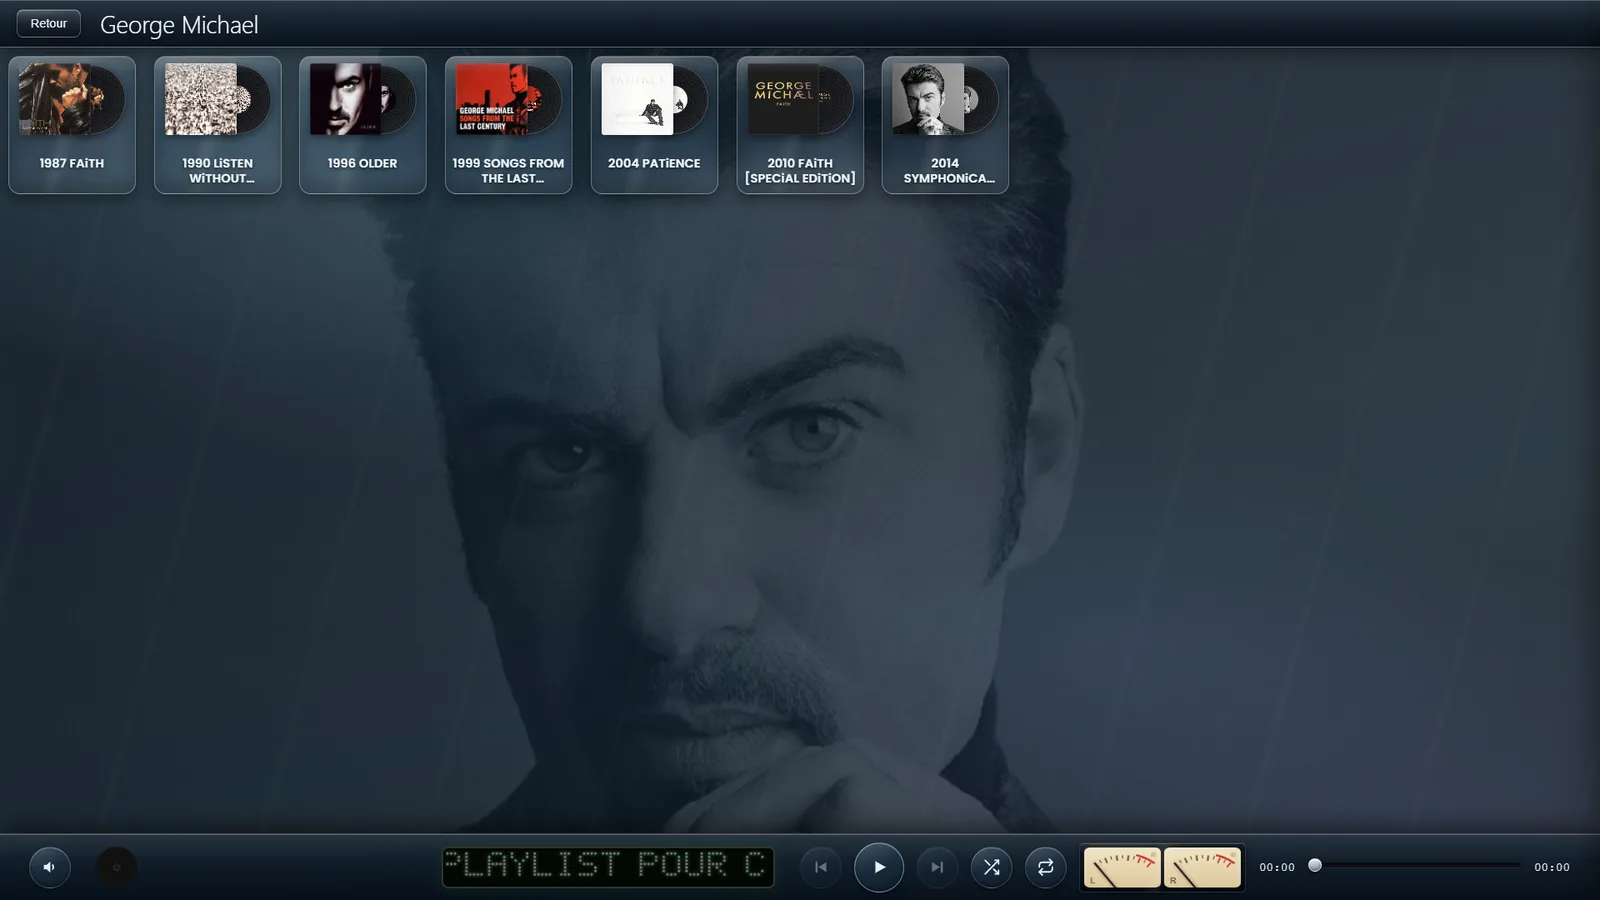Toggle shuffle mode

(x=992, y=867)
